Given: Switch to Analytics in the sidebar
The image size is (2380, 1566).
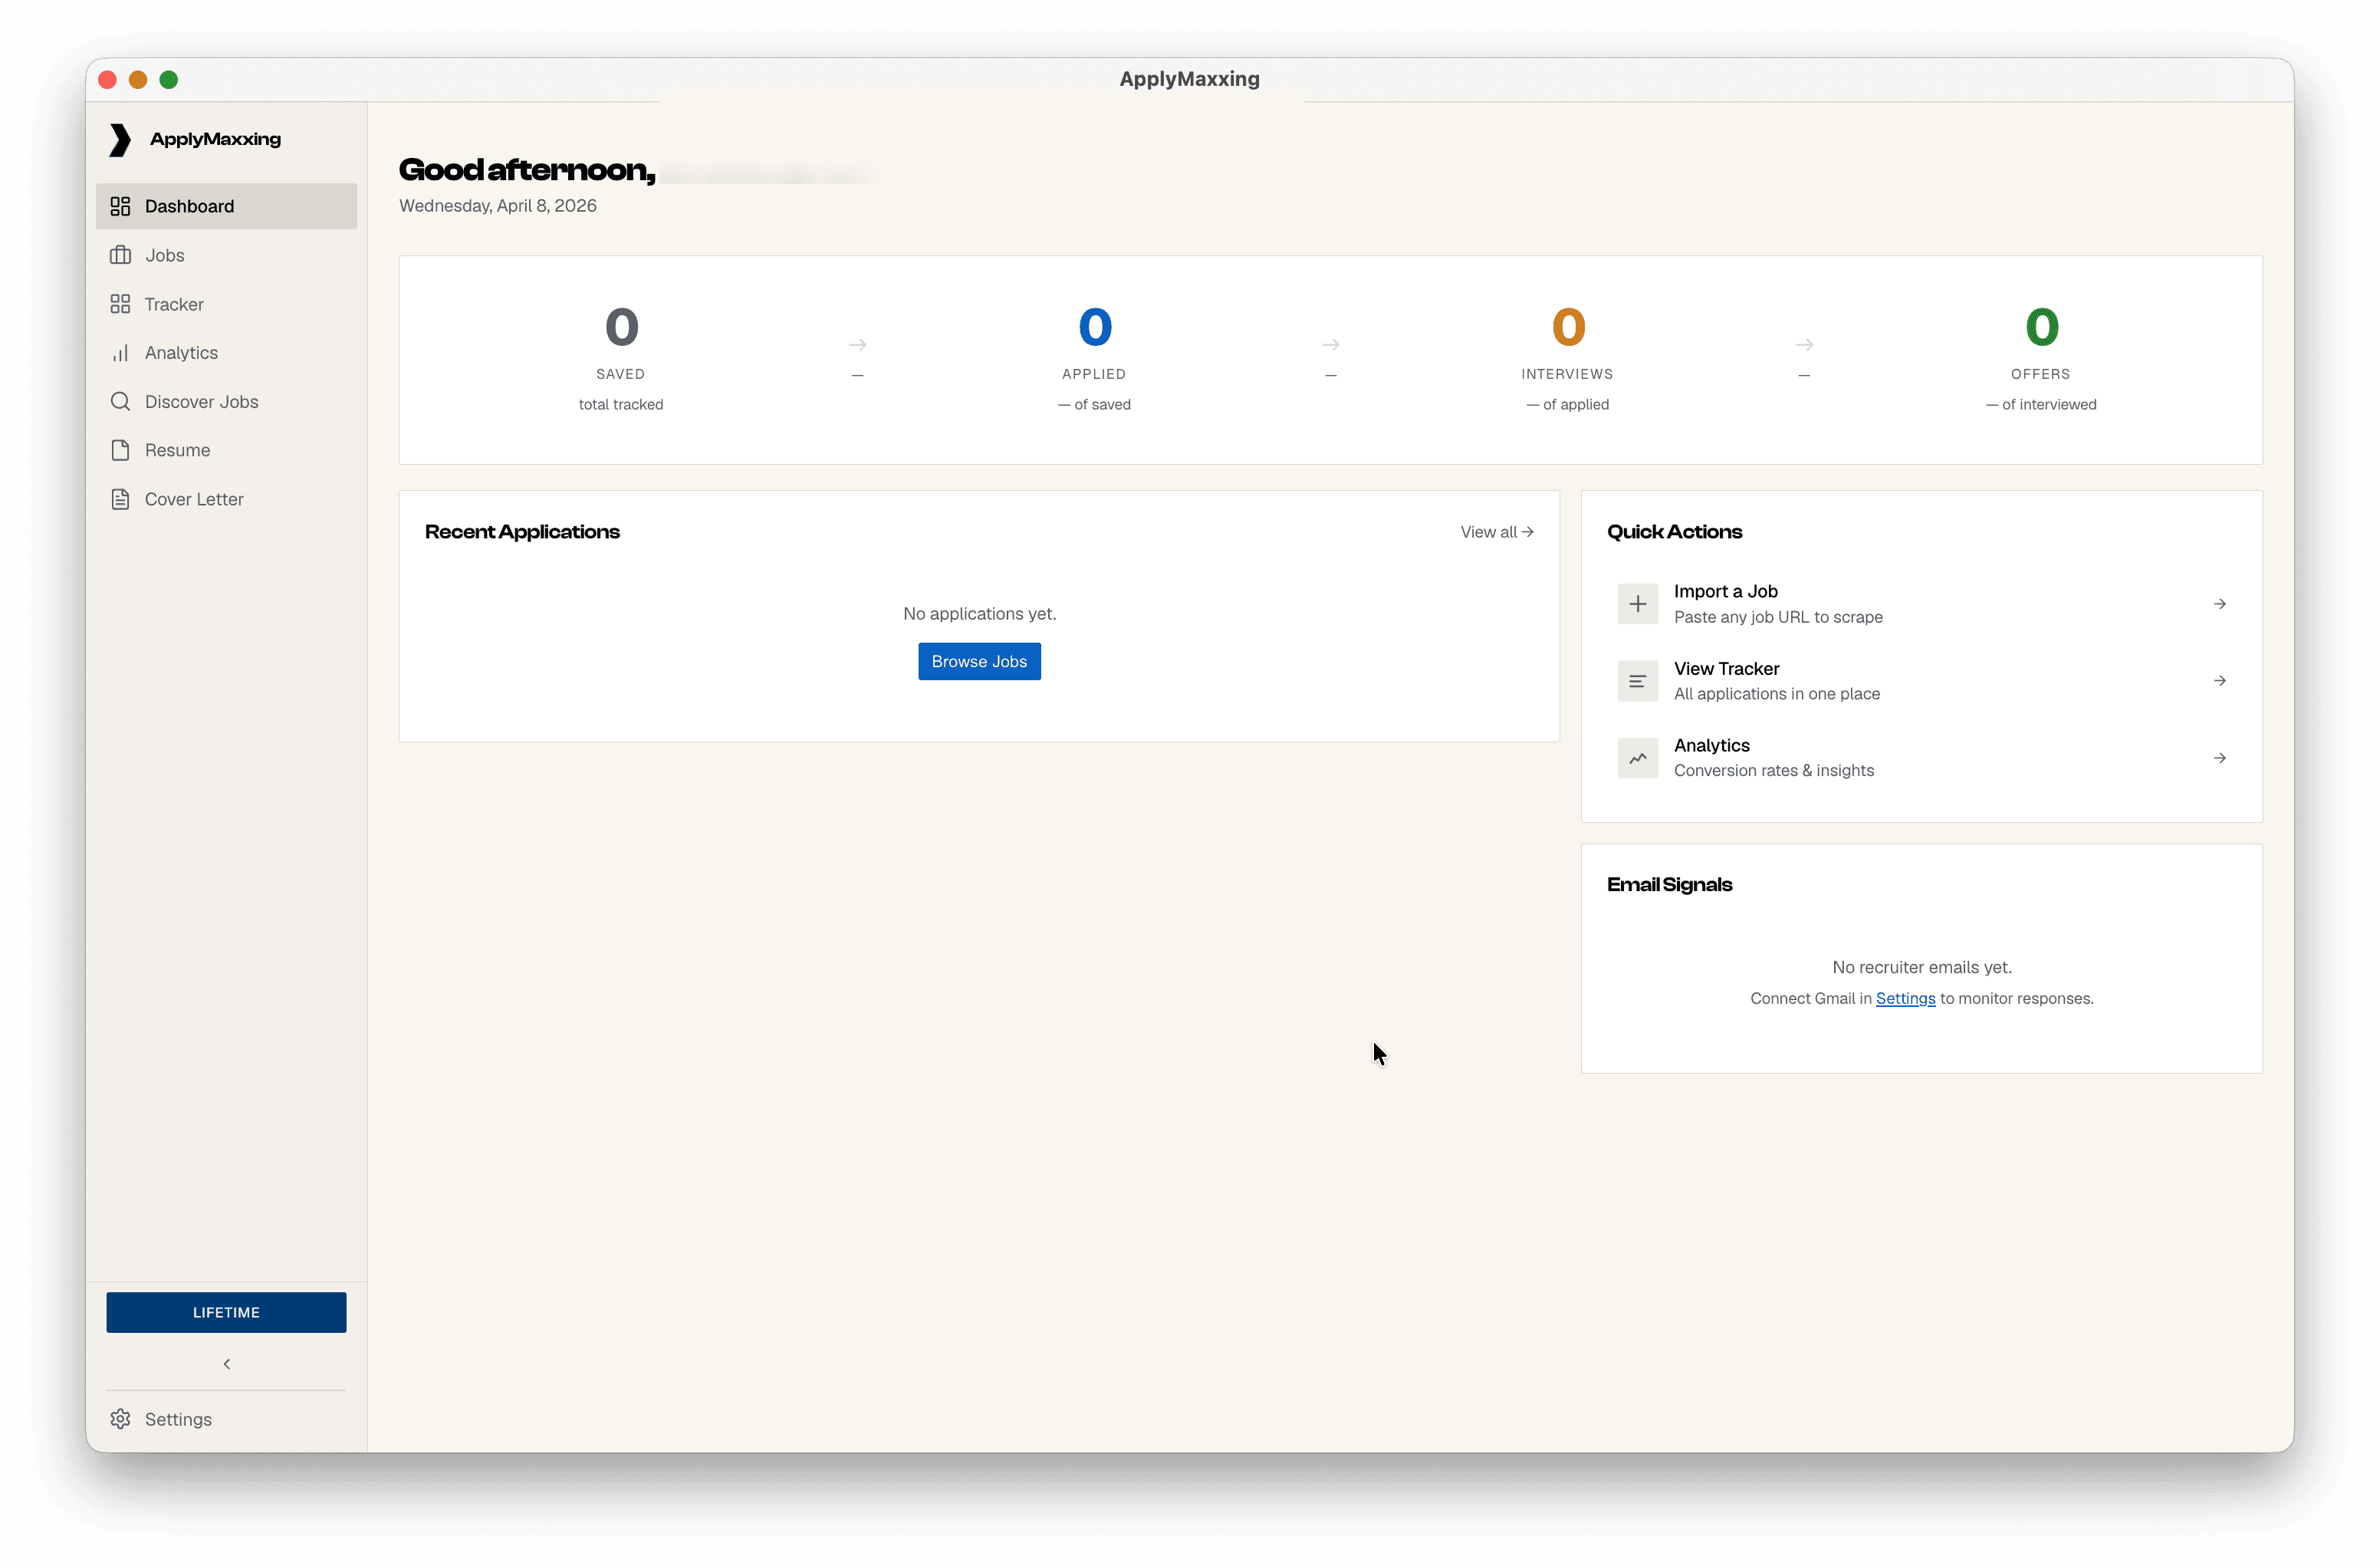Looking at the screenshot, I should (226, 353).
